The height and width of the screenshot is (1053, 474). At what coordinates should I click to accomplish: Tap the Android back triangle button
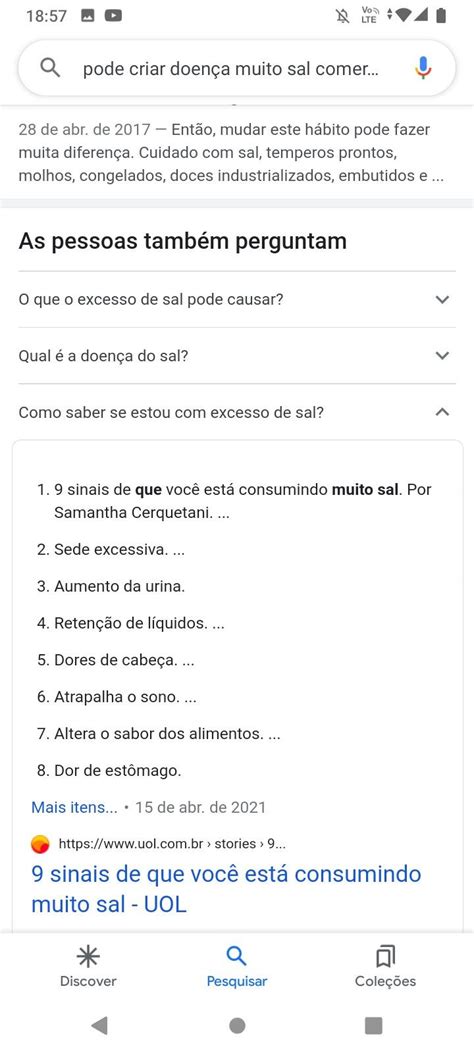coord(99,1025)
